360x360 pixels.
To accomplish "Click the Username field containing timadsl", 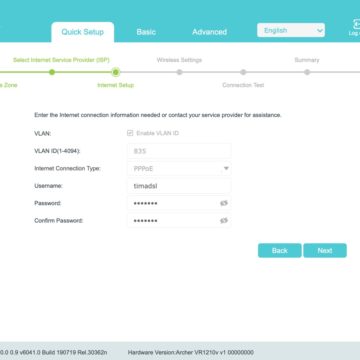I will [179, 186].
